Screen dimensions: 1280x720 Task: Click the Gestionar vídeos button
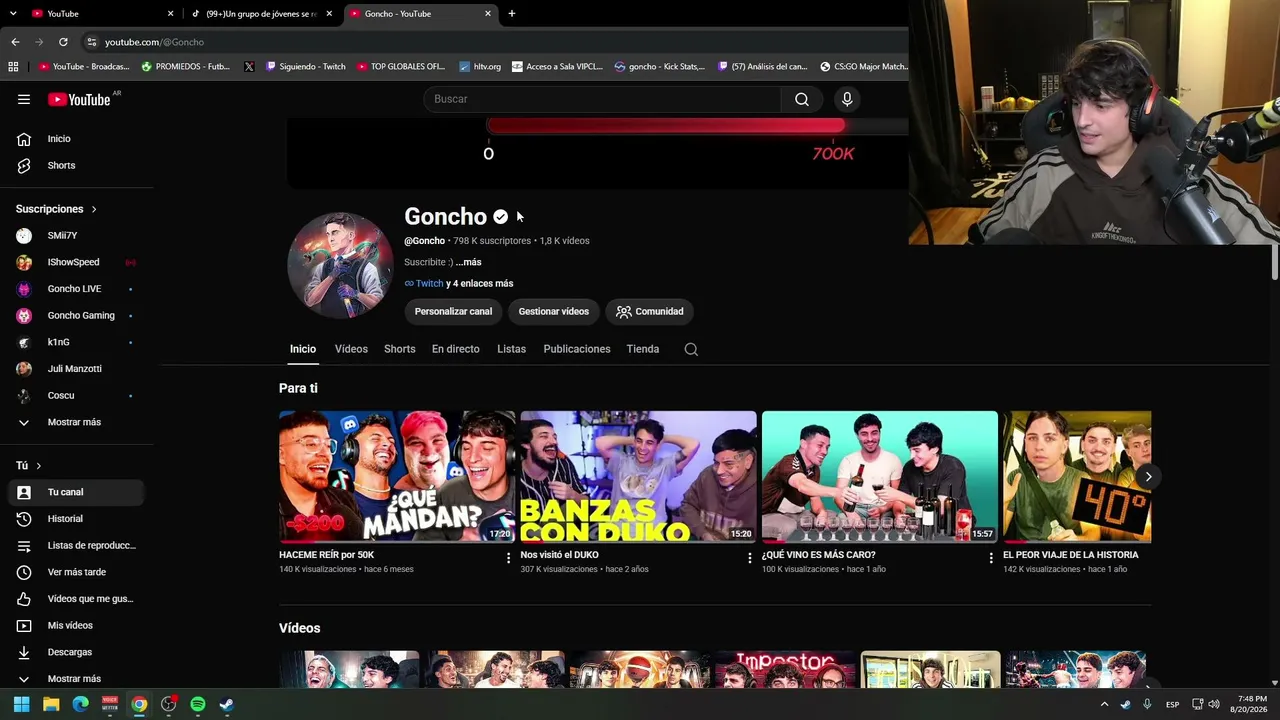pyautogui.click(x=554, y=311)
